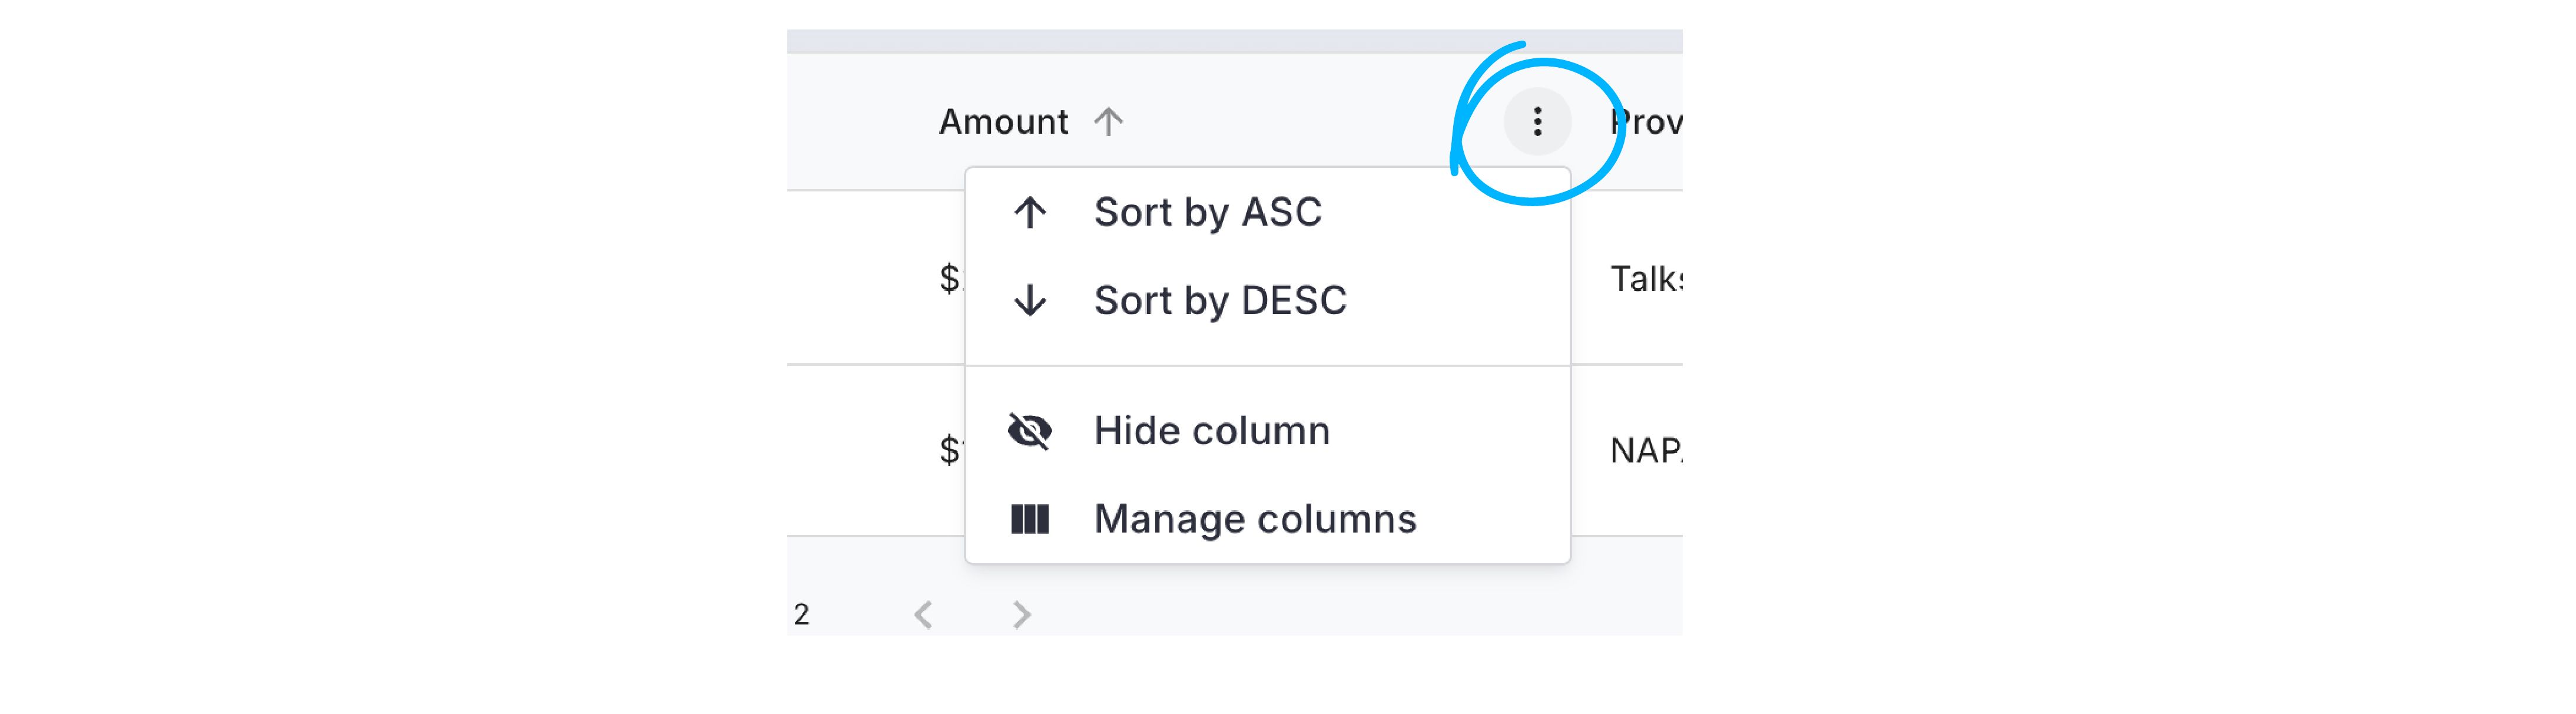Screen dimensions: 2576x714
Task: Click the page number 2 in pagination
Action: click(801, 614)
